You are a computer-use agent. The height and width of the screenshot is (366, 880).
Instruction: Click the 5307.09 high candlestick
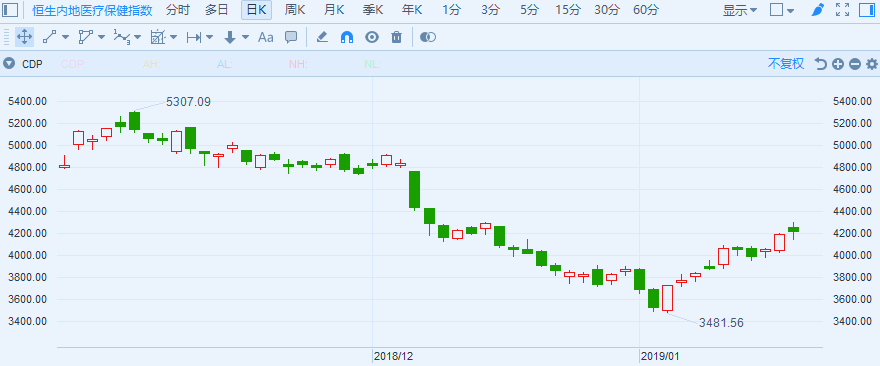[x=135, y=121]
